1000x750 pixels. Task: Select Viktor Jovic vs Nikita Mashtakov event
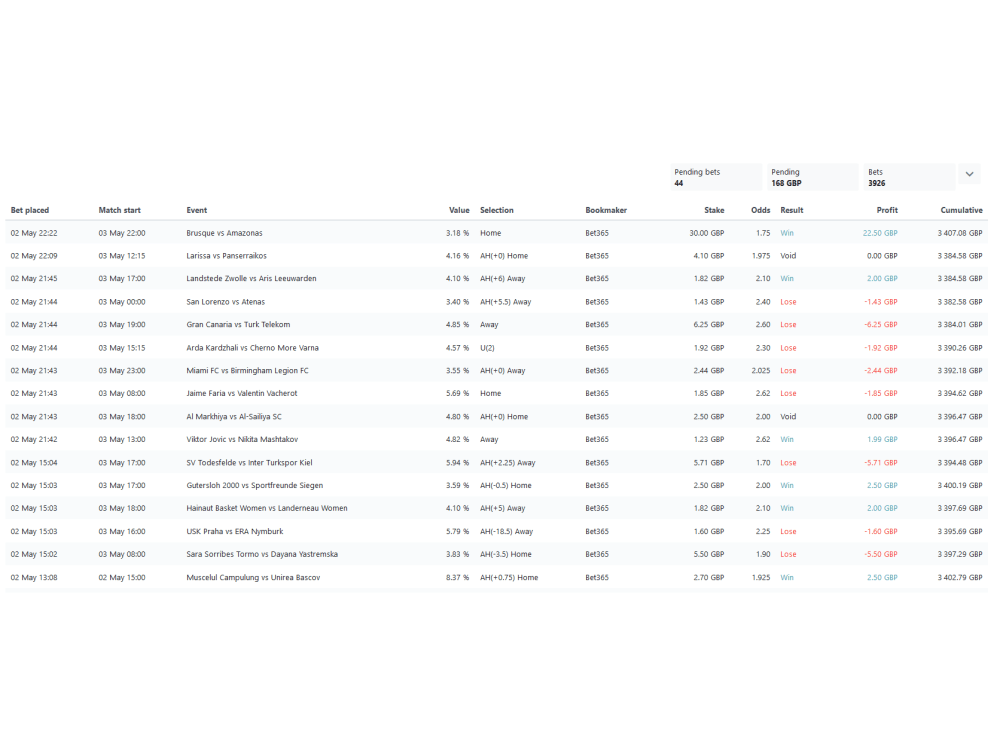click(x=242, y=439)
